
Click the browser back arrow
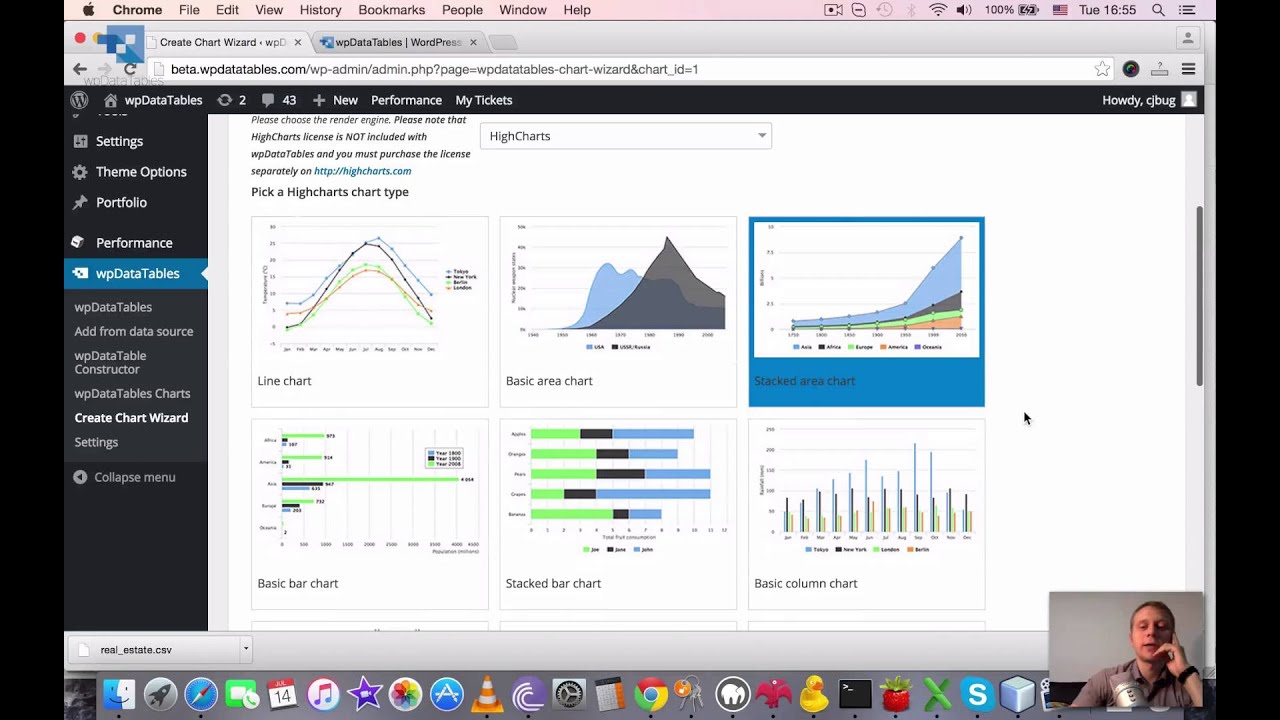(x=80, y=69)
